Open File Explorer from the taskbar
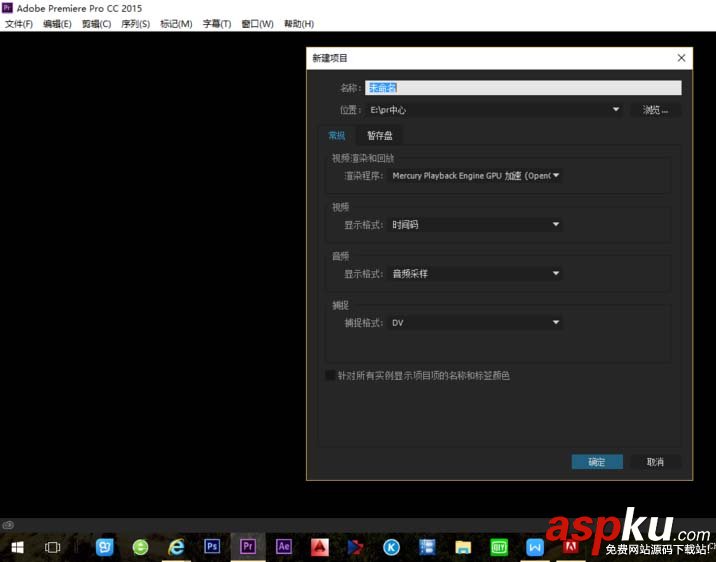Screen dimensions: 716x562 tap(463, 547)
